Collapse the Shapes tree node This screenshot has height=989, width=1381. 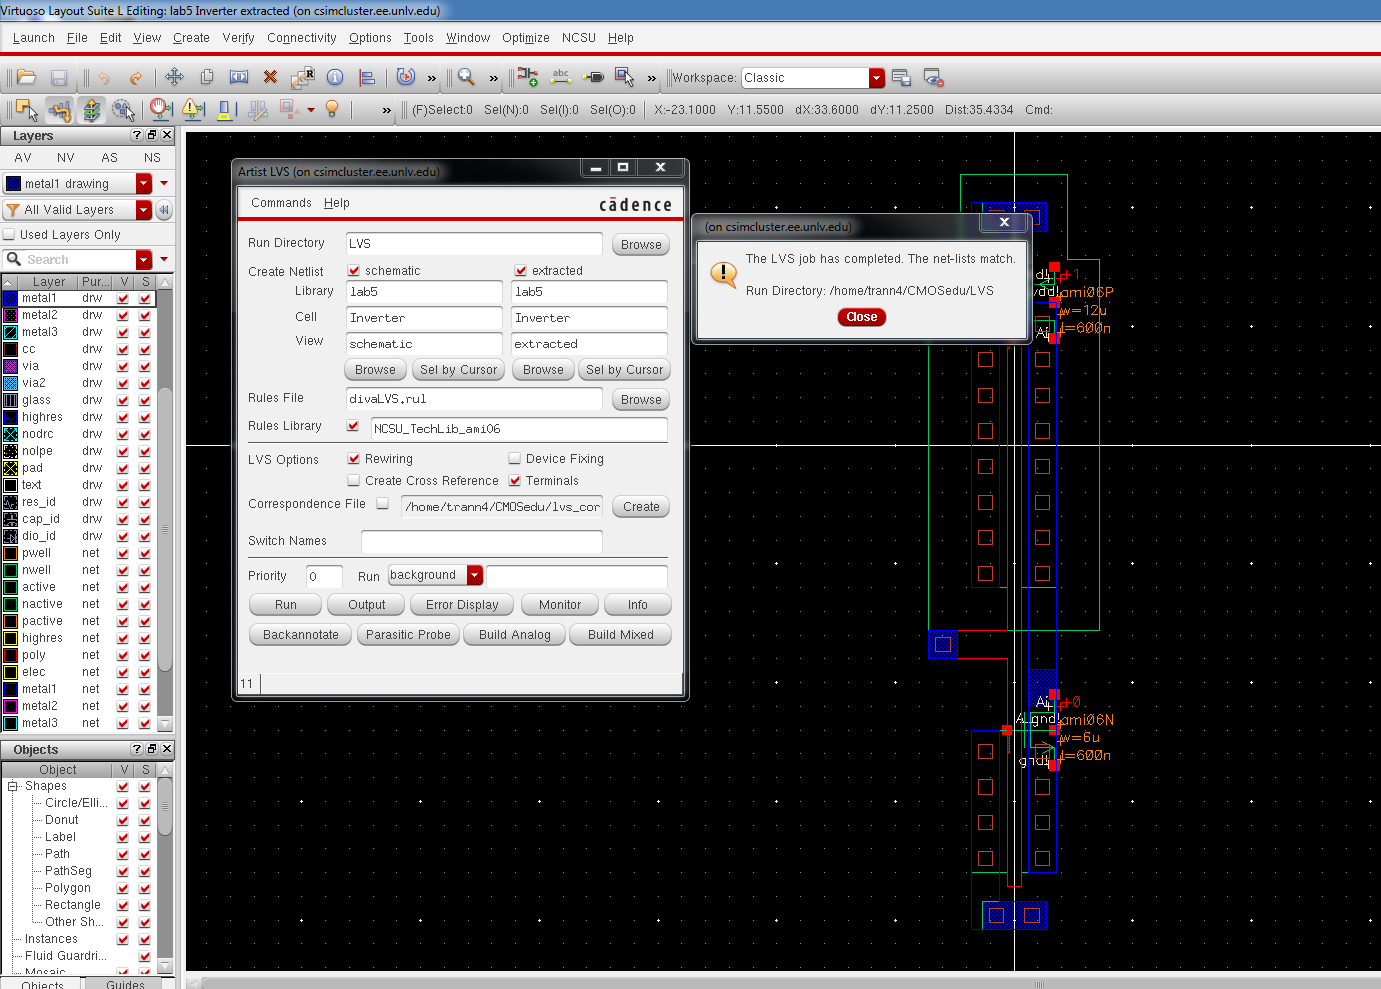pos(13,786)
